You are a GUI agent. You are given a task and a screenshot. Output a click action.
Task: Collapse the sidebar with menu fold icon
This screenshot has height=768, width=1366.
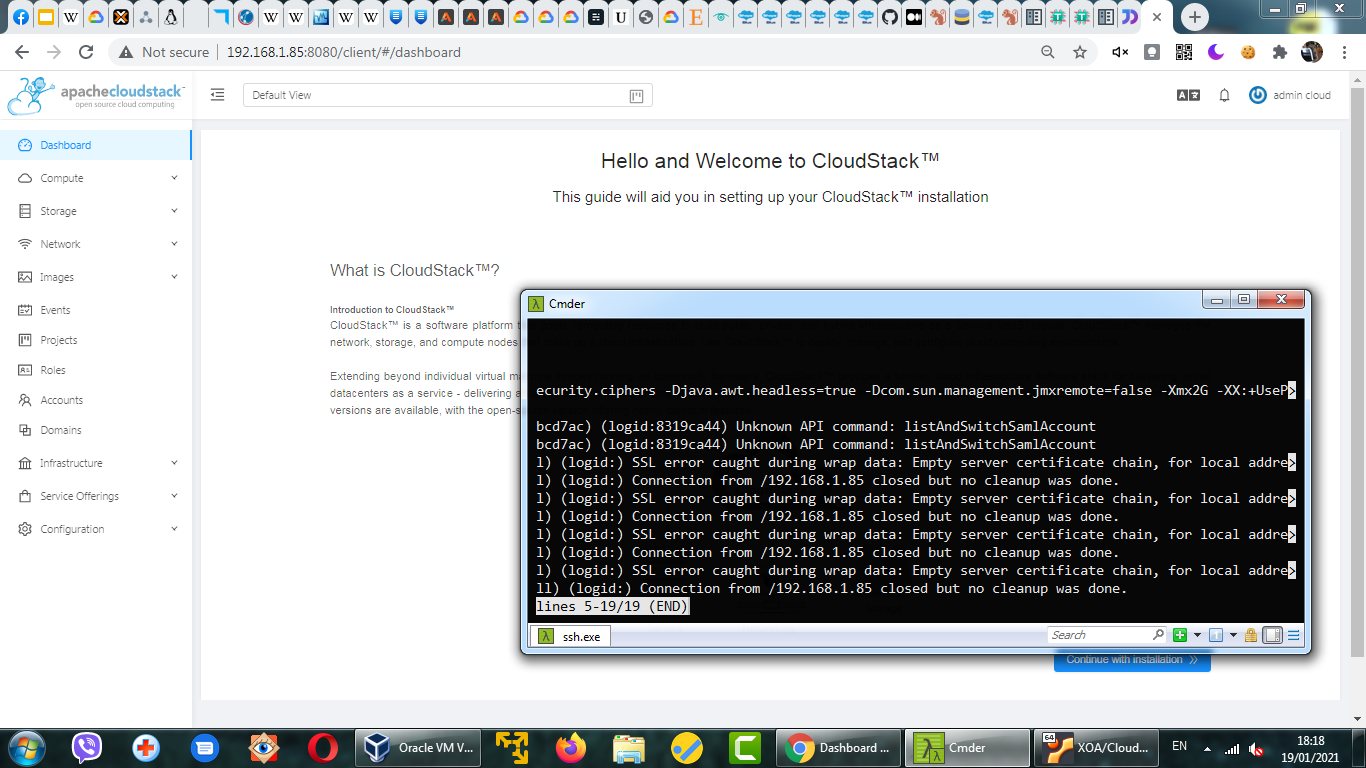[217, 95]
